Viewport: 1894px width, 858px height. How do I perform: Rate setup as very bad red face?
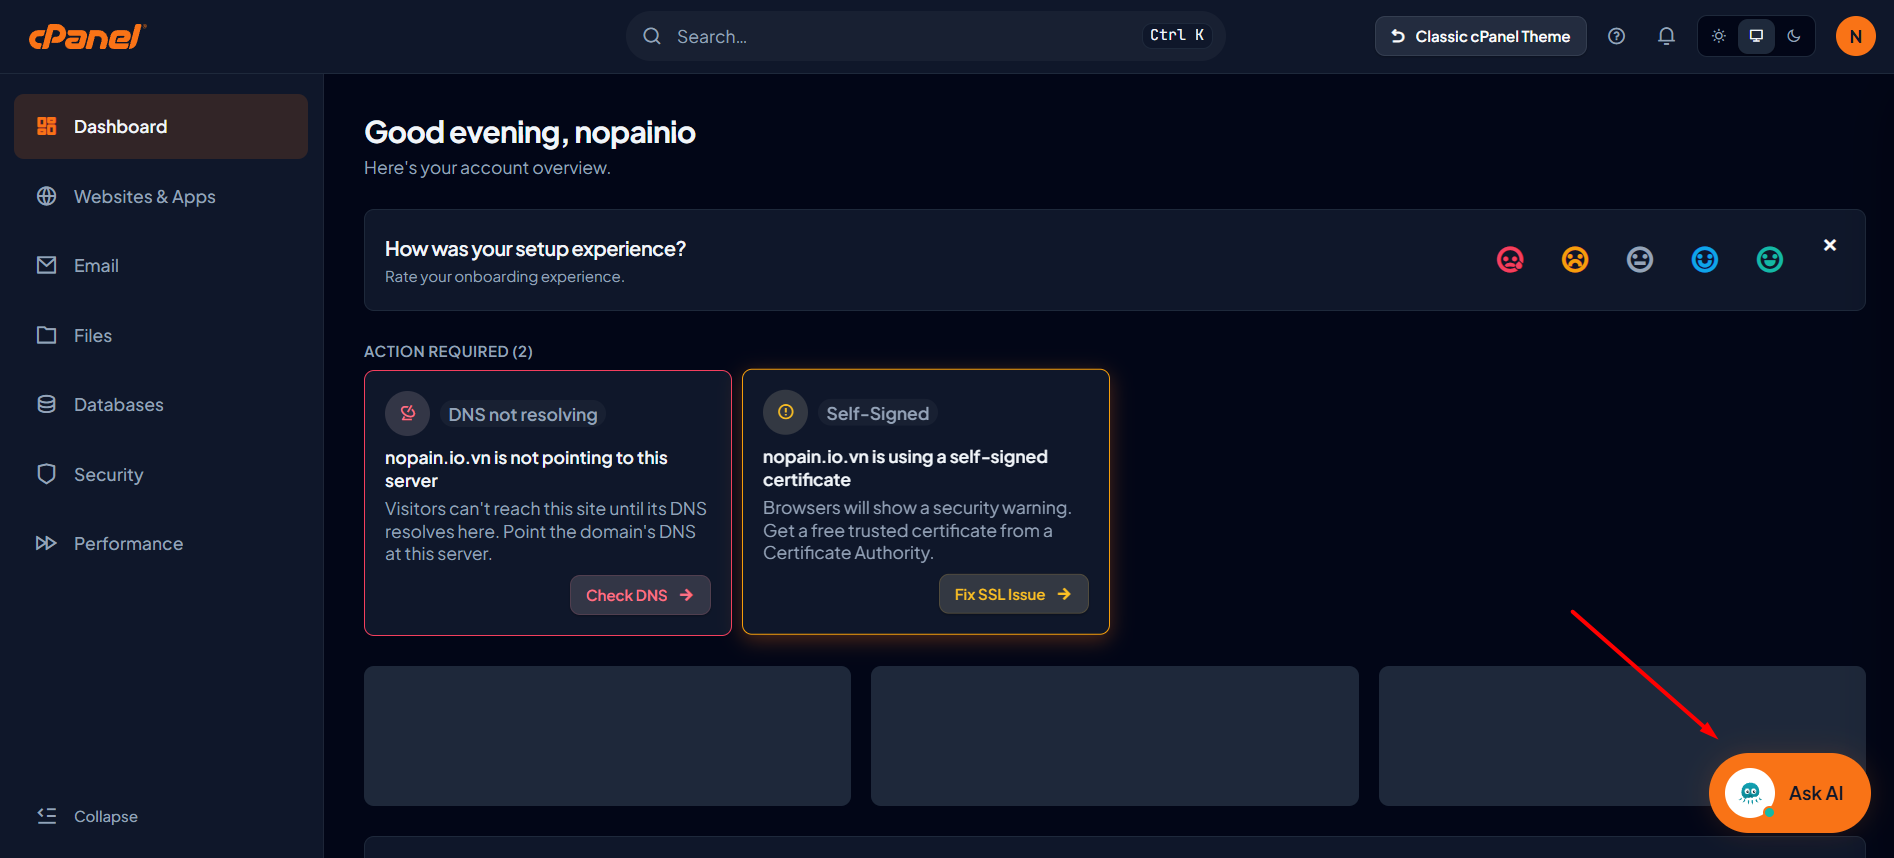tap(1510, 260)
